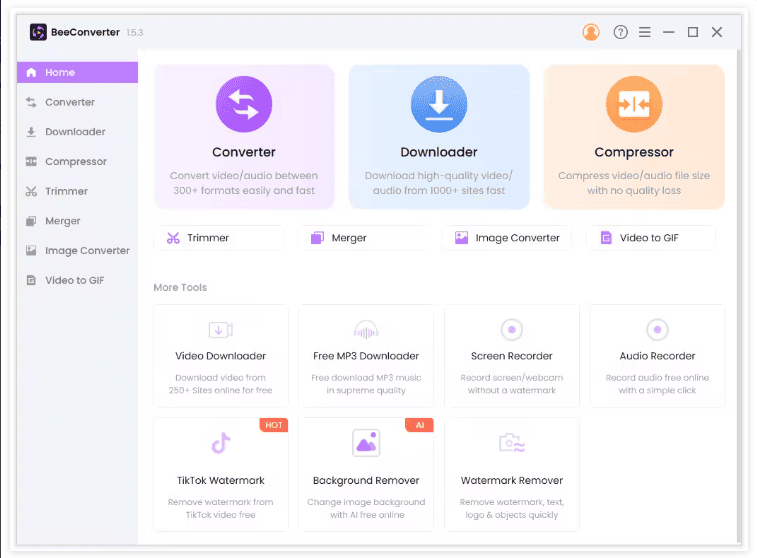Click the sidebar Merger icon

tap(31, 221)
